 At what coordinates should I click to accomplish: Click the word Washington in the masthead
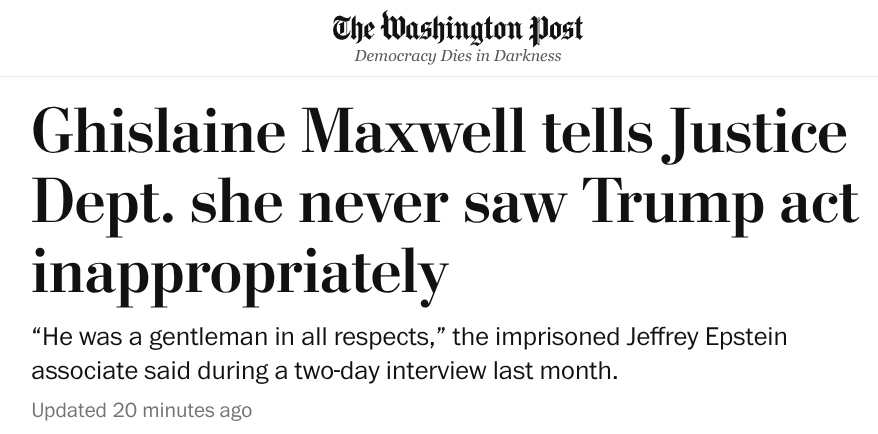click(454, 29)
